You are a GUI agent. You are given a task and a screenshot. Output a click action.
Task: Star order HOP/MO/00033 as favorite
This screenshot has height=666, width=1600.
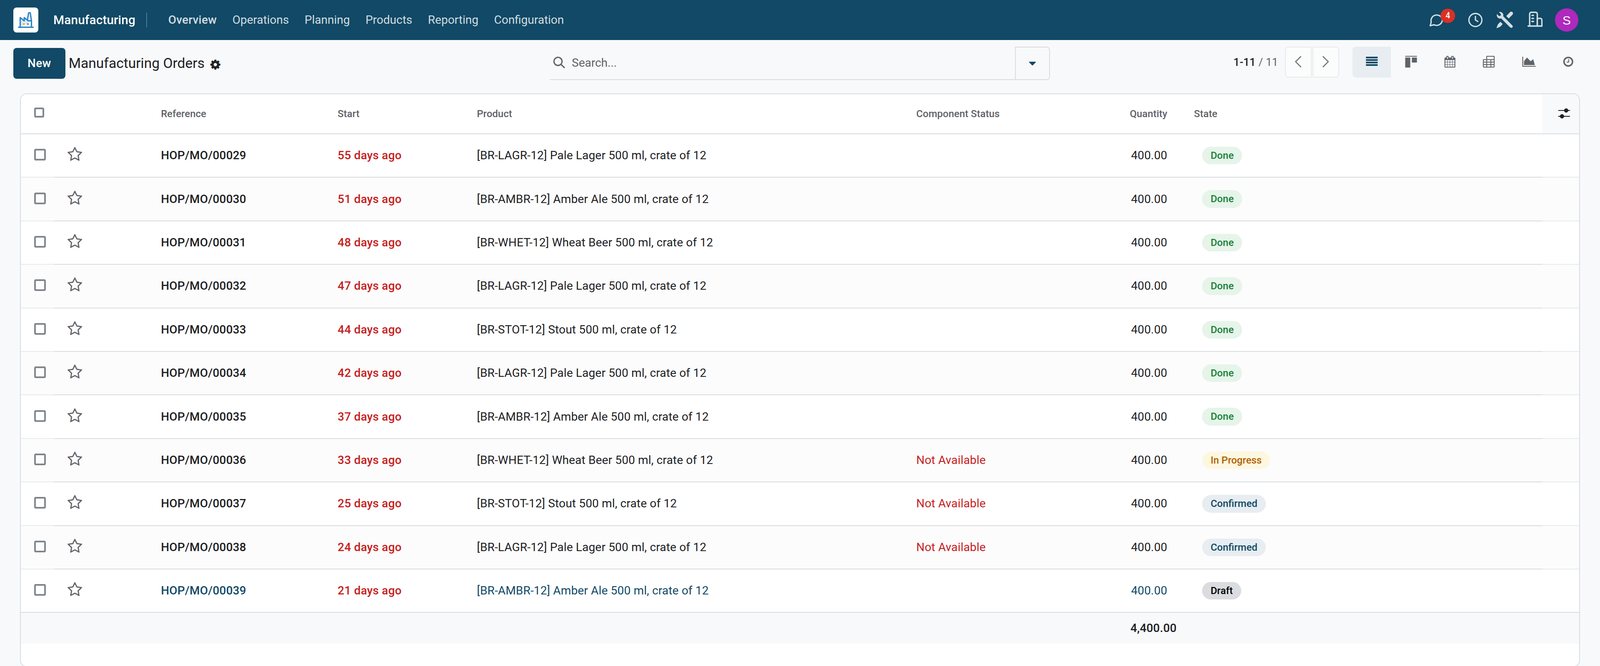pyautogui.click(x=75, y=329)
